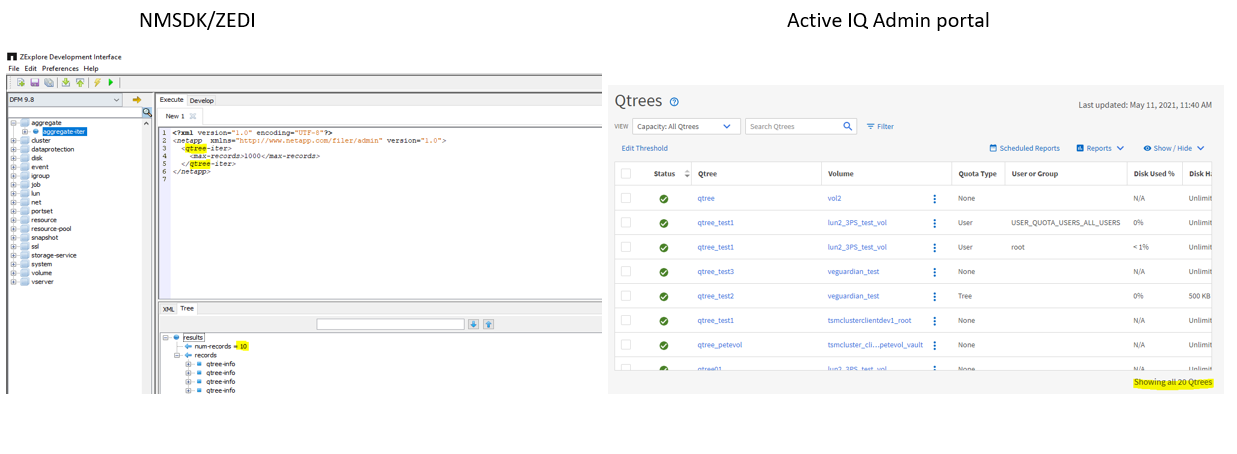Click the Edit Threshold link
The image size is (1237, 454).
click(644, 148)
